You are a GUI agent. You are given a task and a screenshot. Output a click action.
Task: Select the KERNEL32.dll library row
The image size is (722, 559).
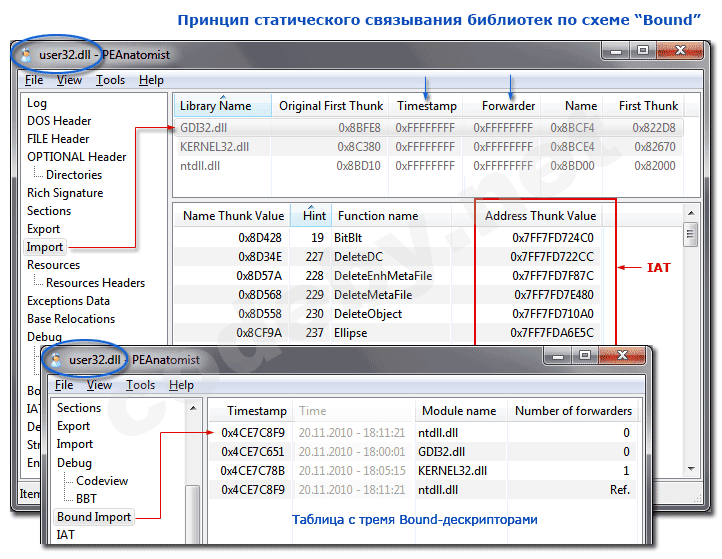coord(214,147)
